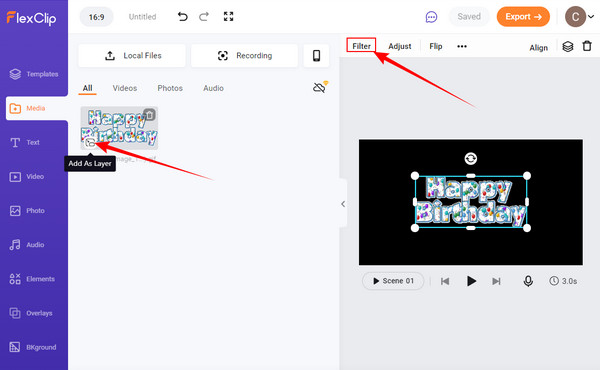Switch to the All media tab
Image resolution: width=600 pixels, height=370 pixels.
[x=88, y=88]
